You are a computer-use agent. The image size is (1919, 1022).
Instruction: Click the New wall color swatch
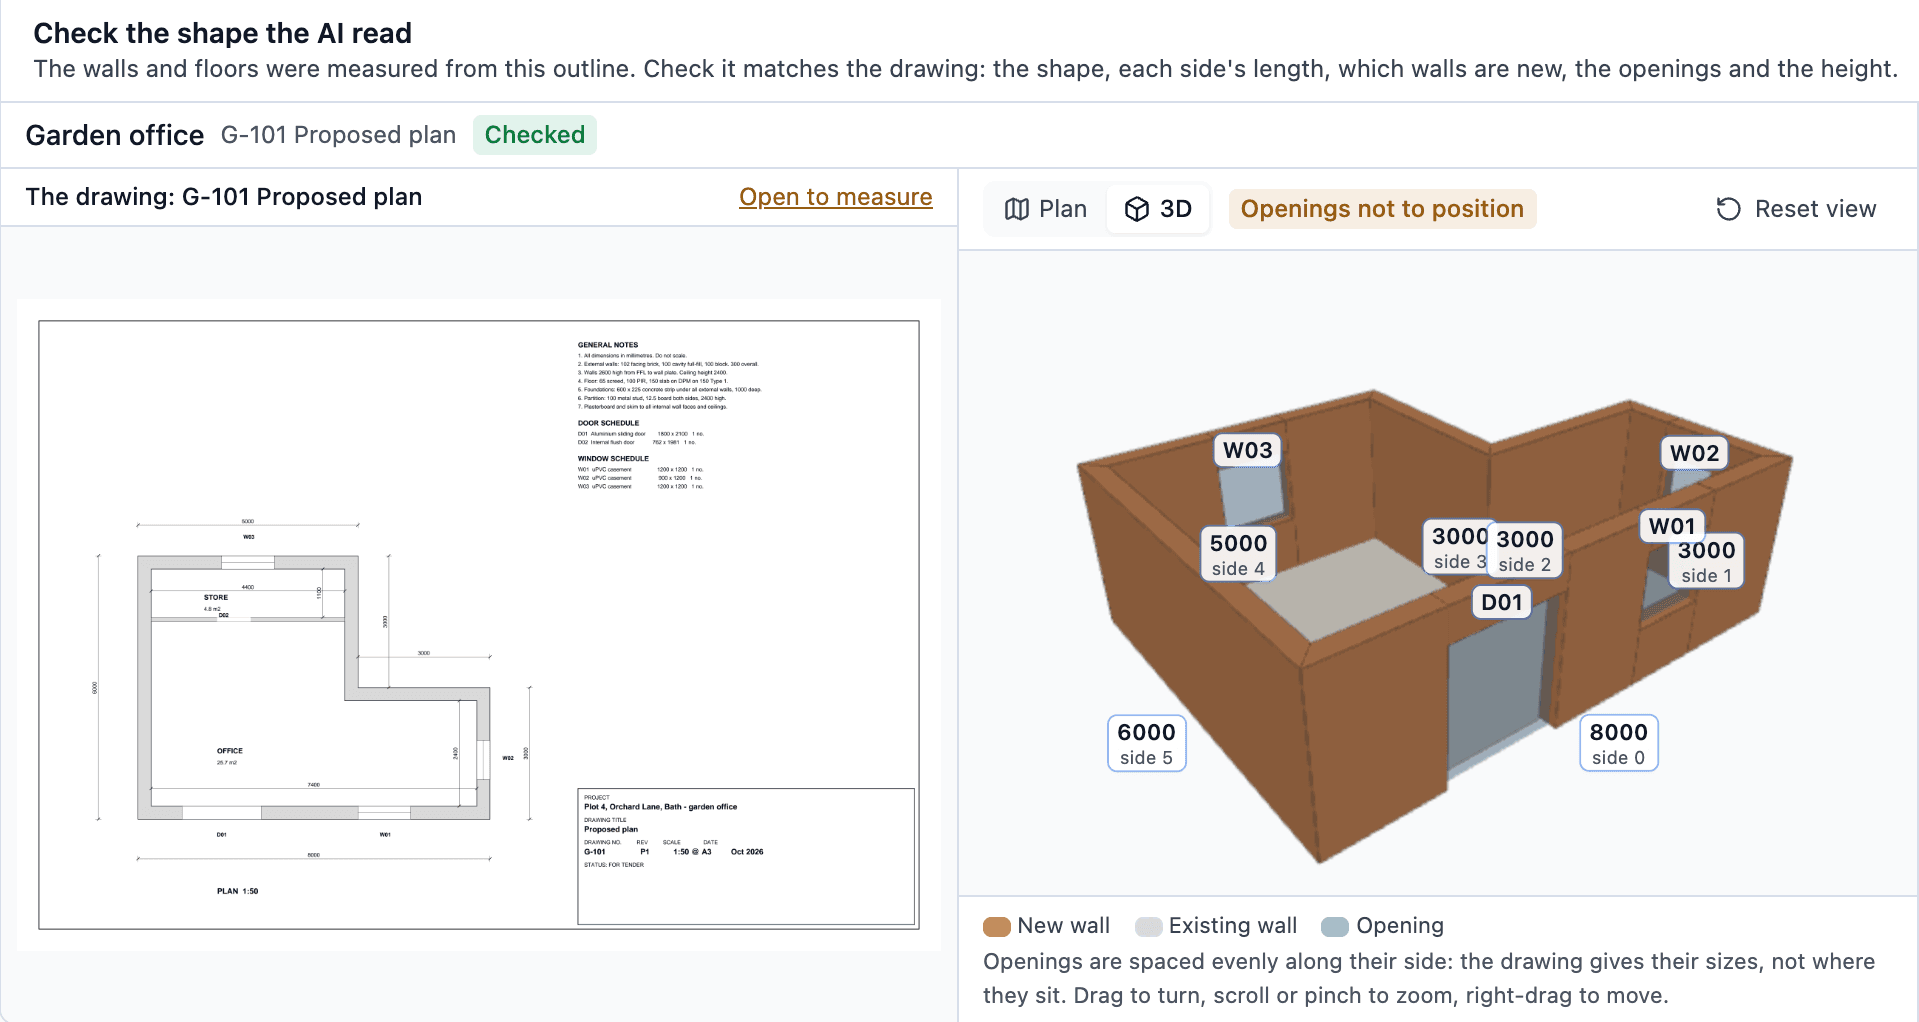[x=997, y=926]
